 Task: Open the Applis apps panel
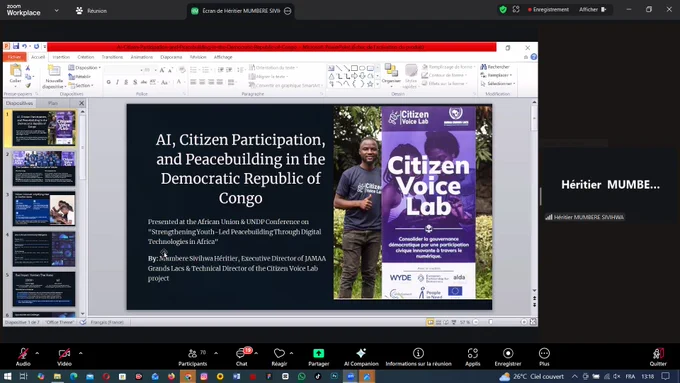coord(473,357)
